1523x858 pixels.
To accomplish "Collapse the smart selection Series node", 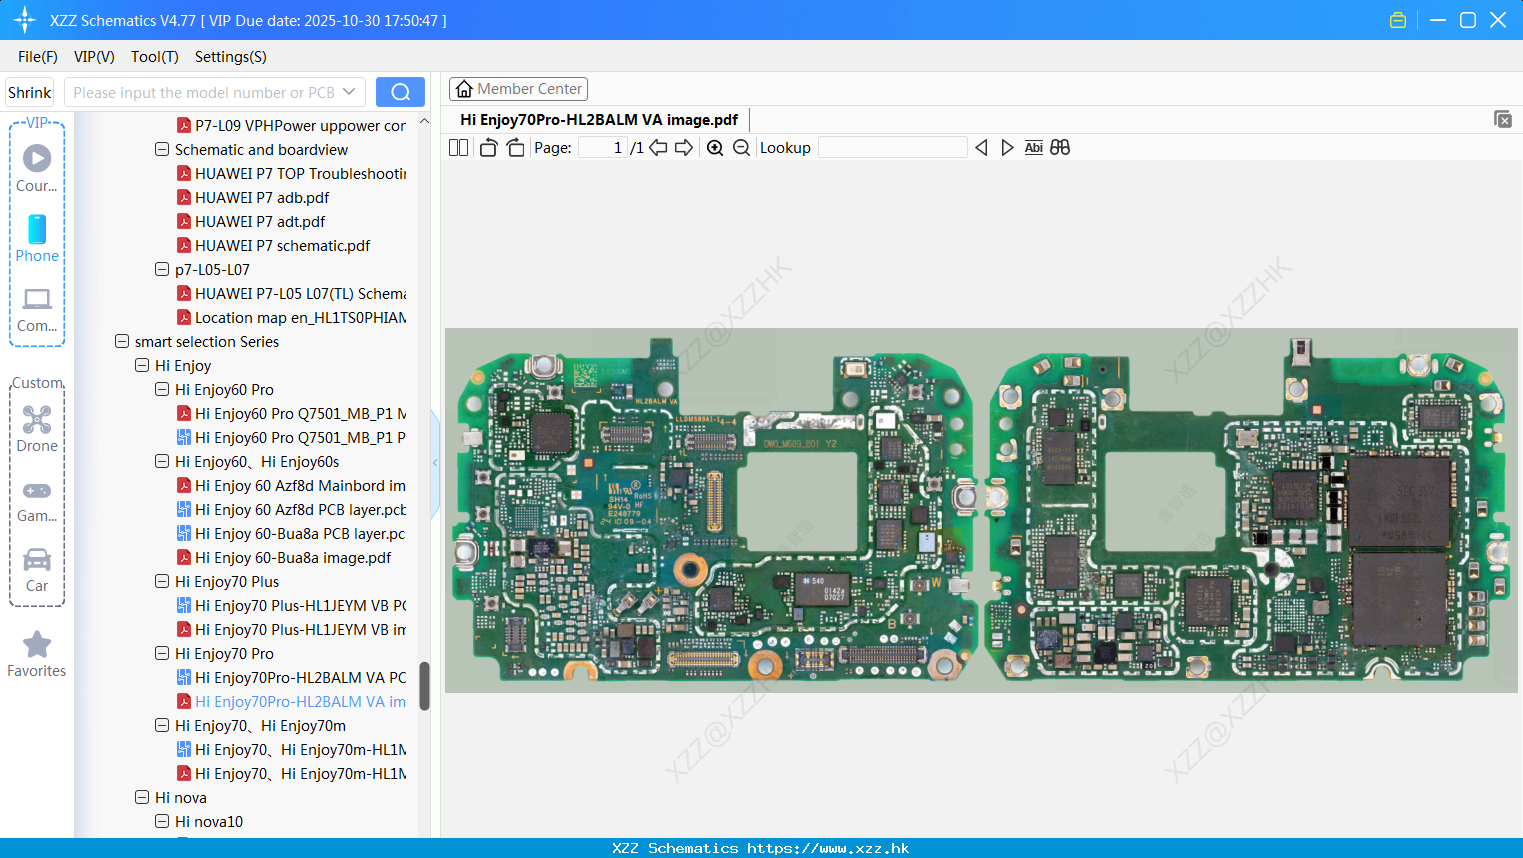I will [122, 342].
